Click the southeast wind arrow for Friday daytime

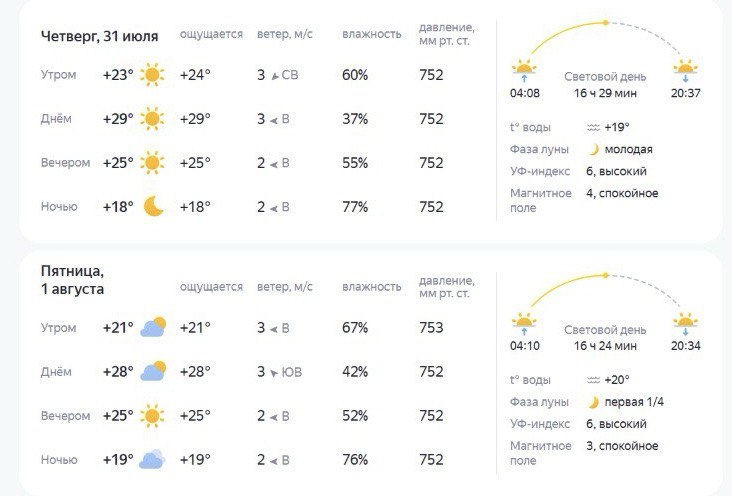(274, 373)
